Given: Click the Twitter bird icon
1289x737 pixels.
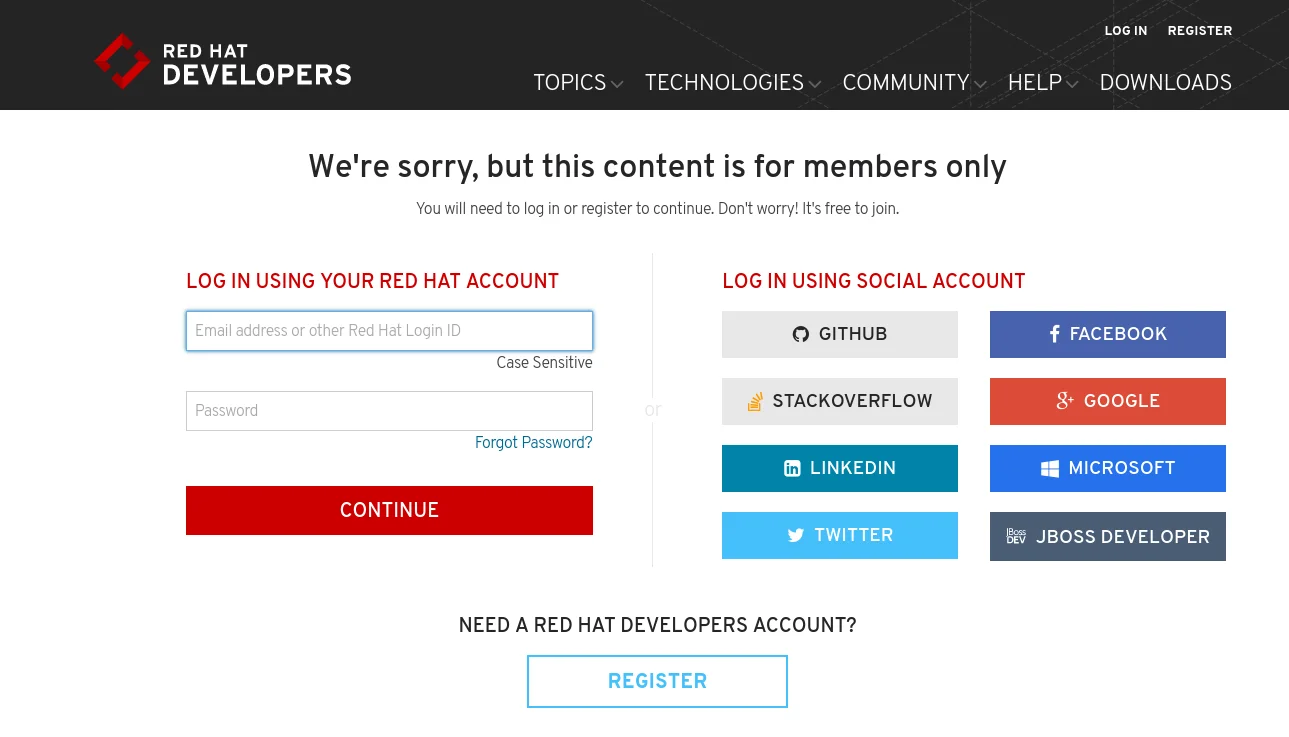Looking at the screenshot, I should click(x=796, y=535).
